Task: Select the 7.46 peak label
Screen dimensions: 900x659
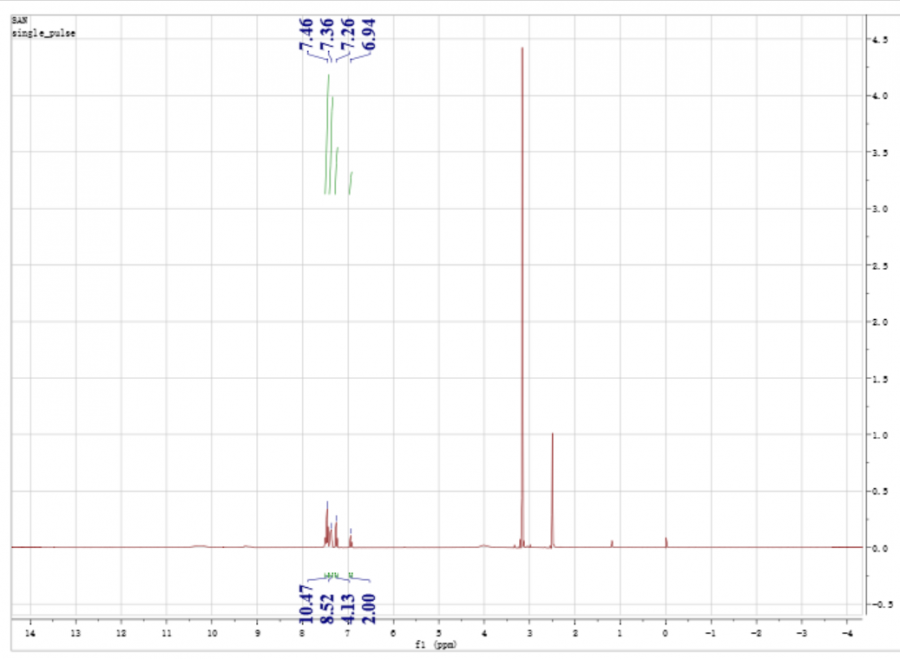Action: [306, 34]
